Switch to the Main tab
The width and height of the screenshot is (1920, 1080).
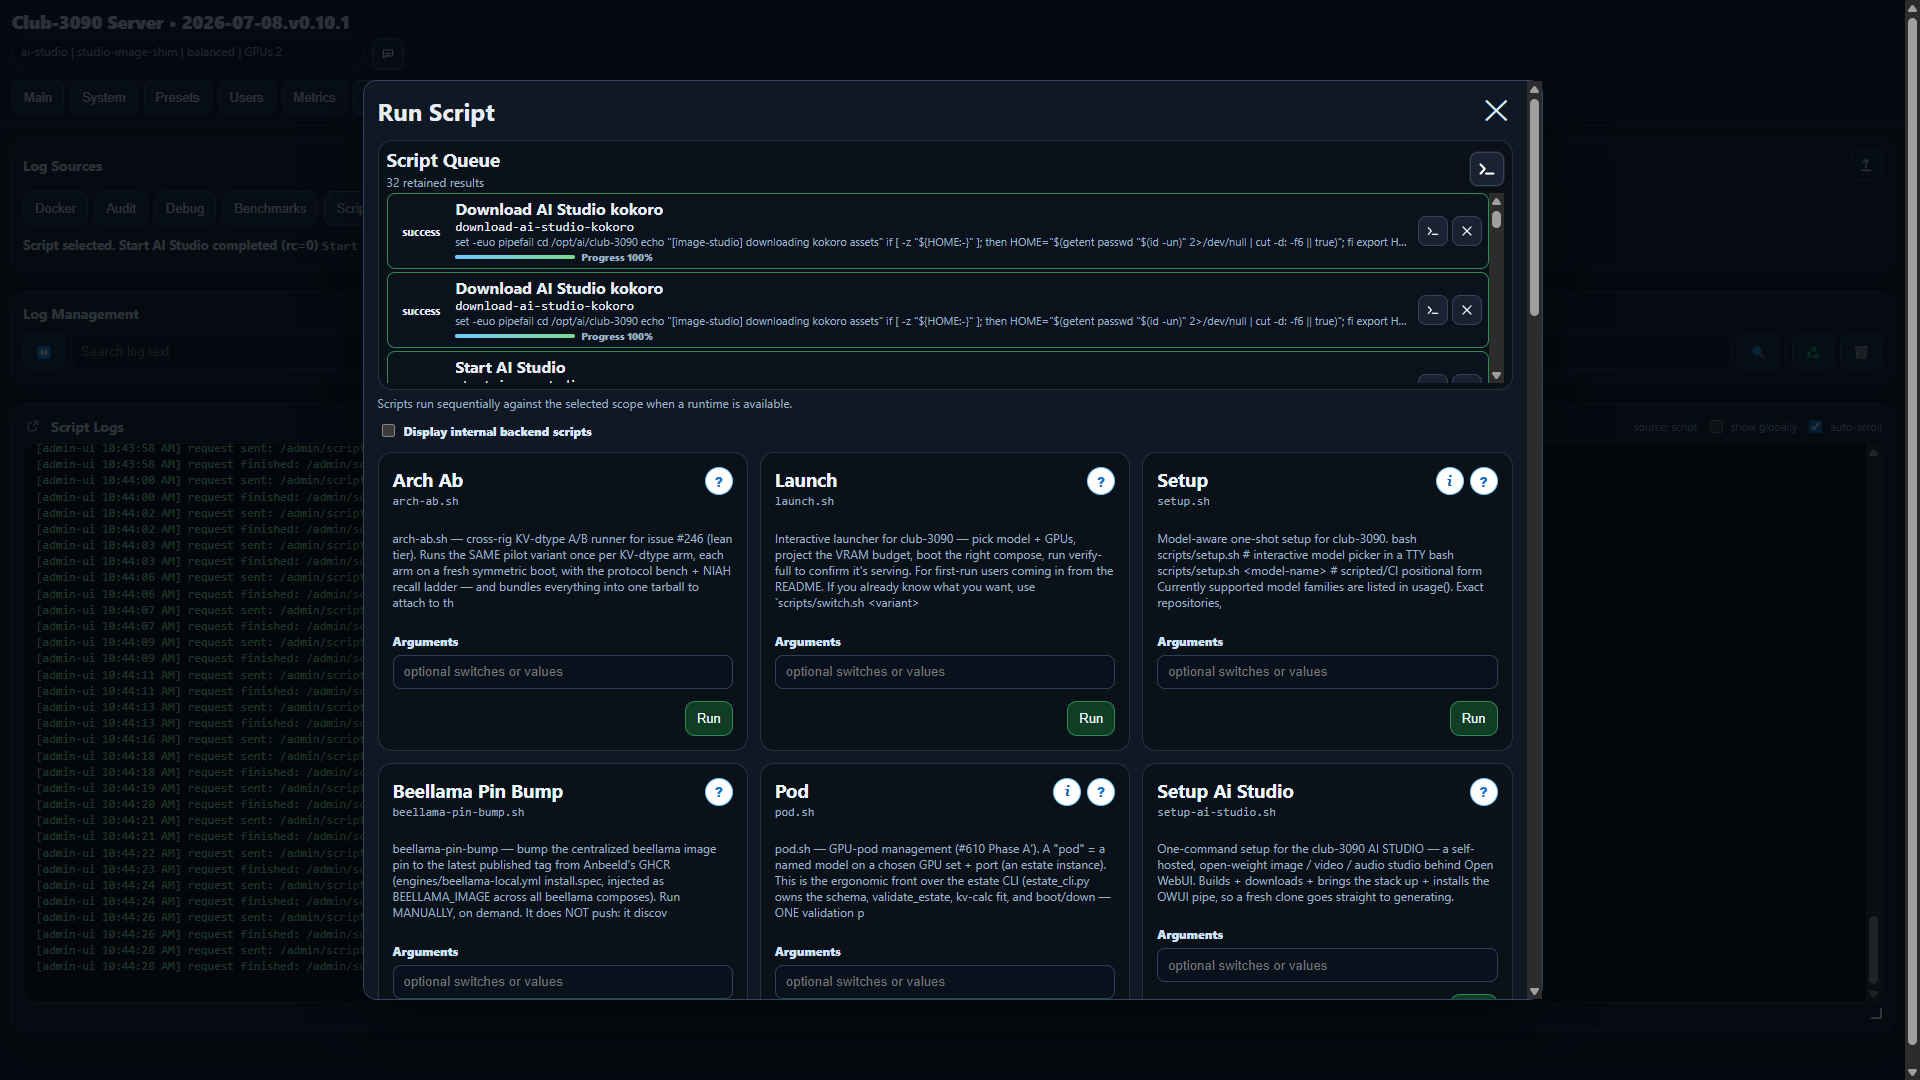click(38, 98)
